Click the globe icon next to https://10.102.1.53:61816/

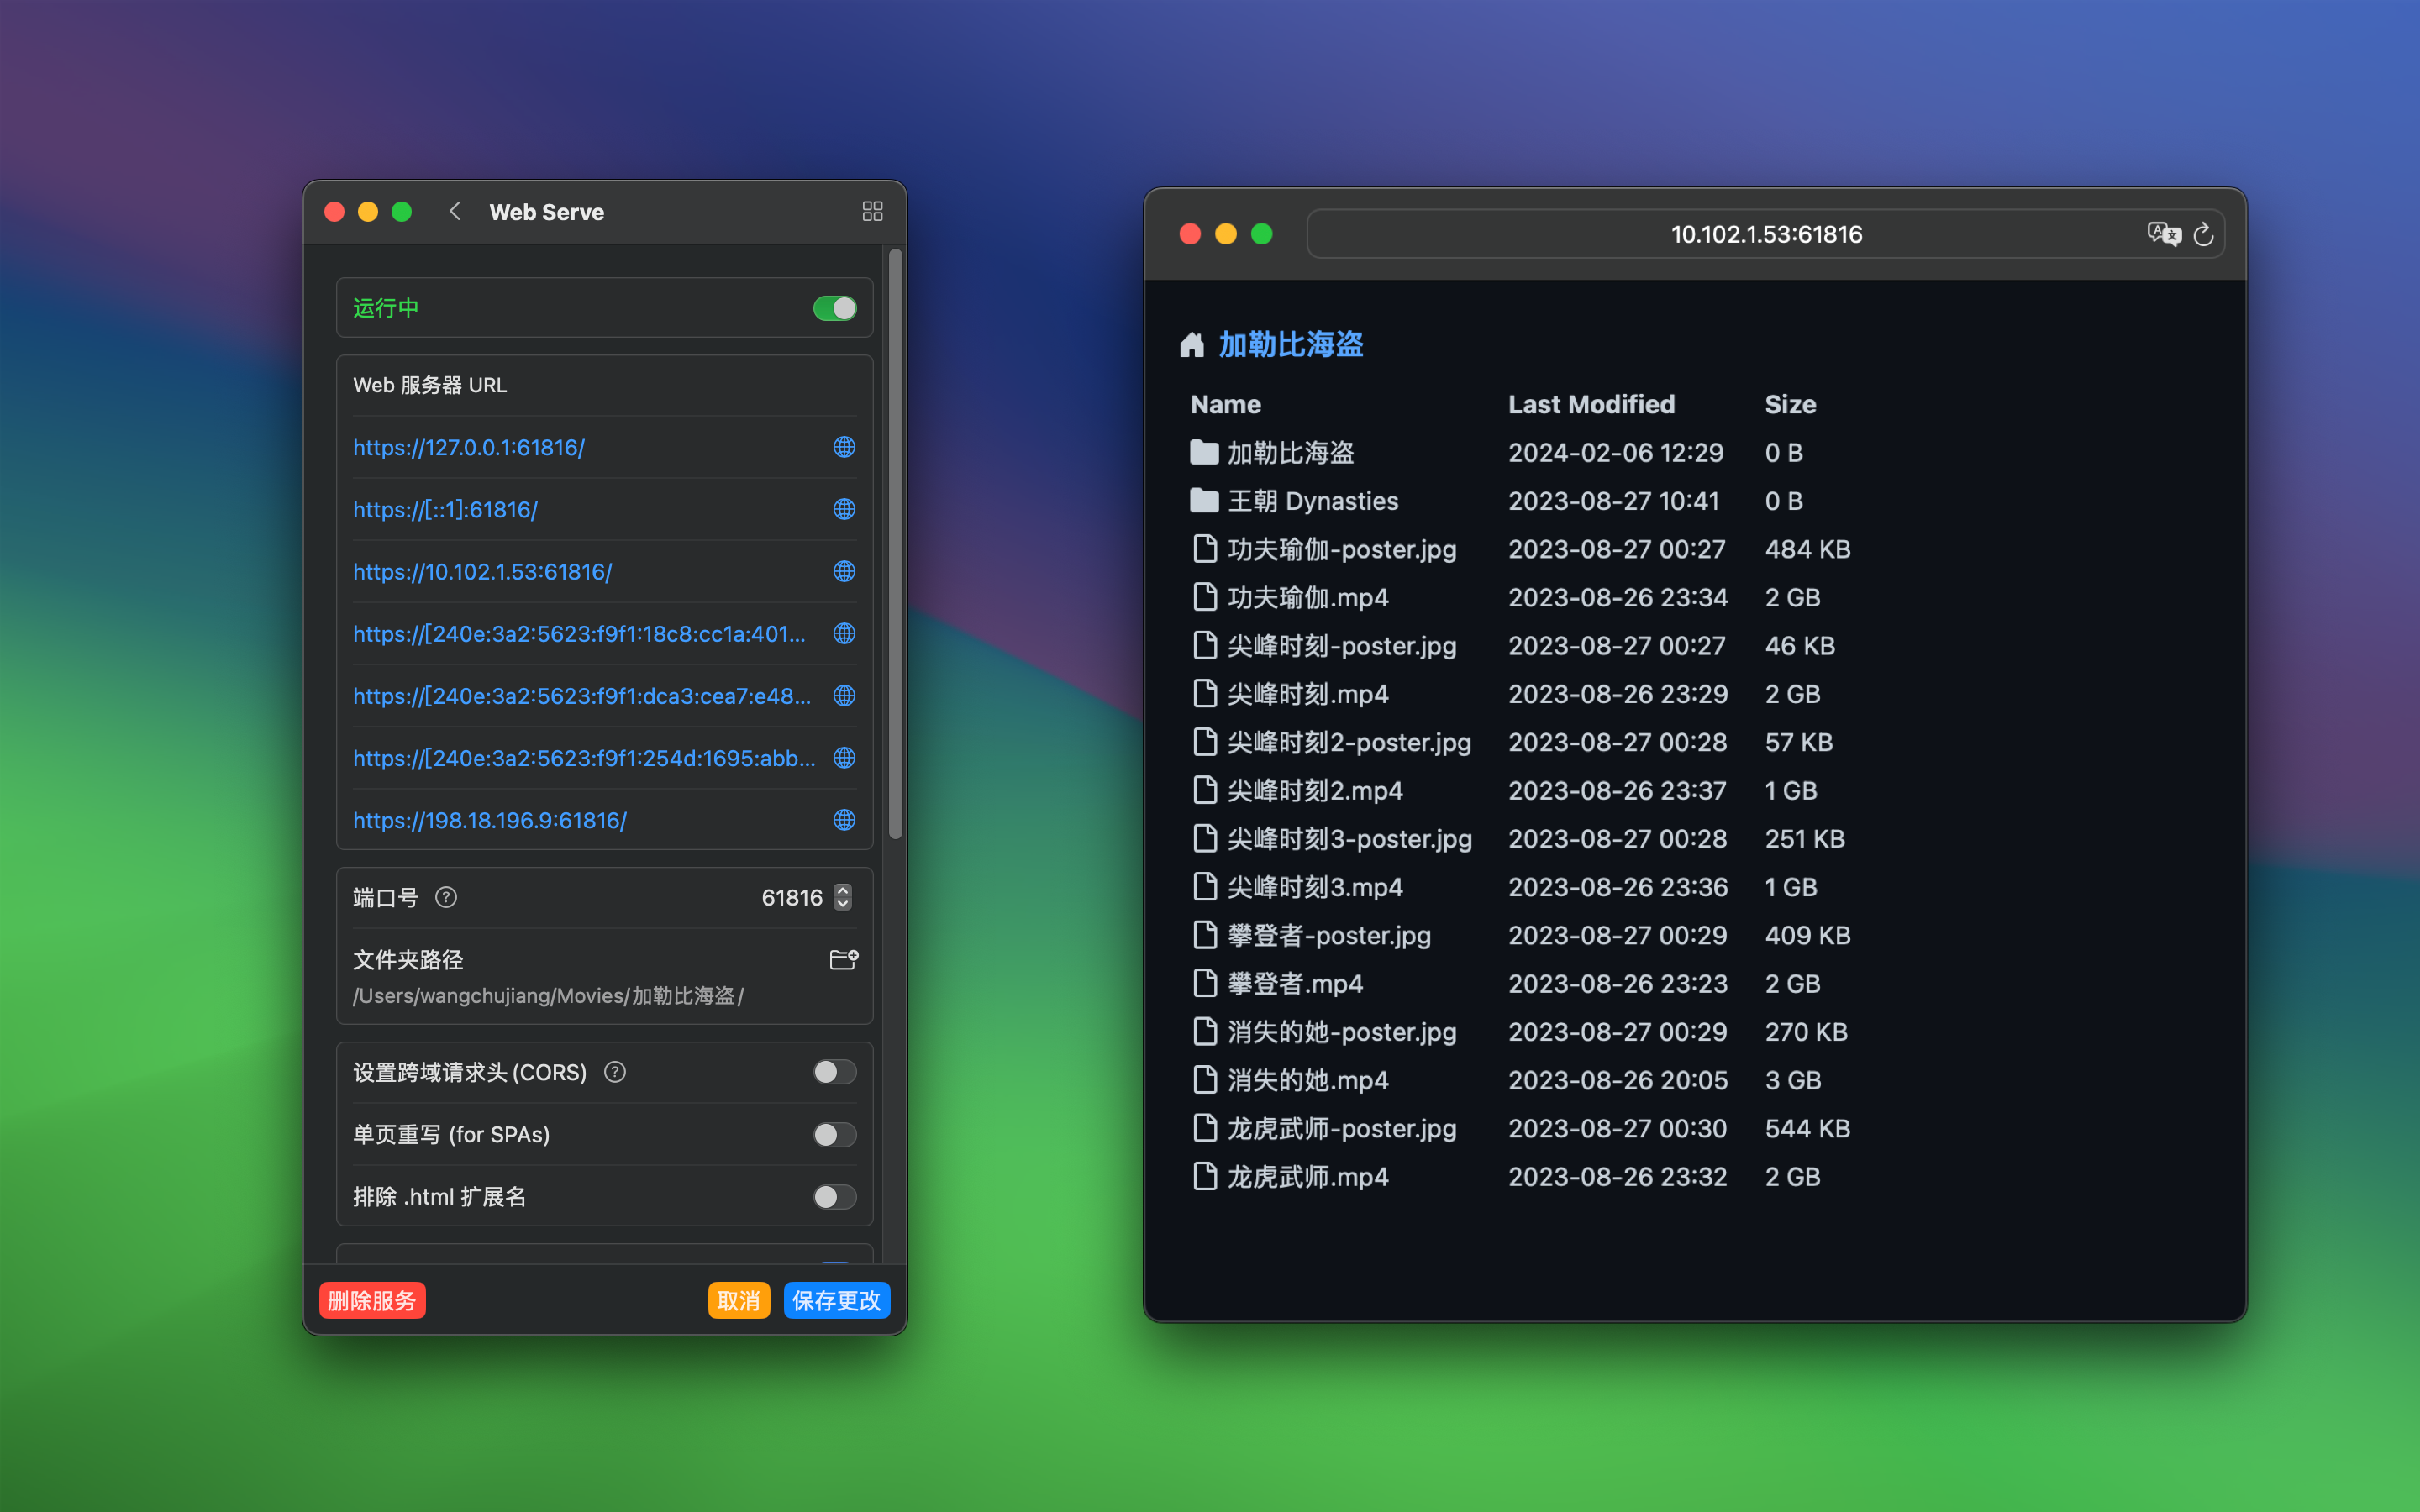[x=845, y=571]
